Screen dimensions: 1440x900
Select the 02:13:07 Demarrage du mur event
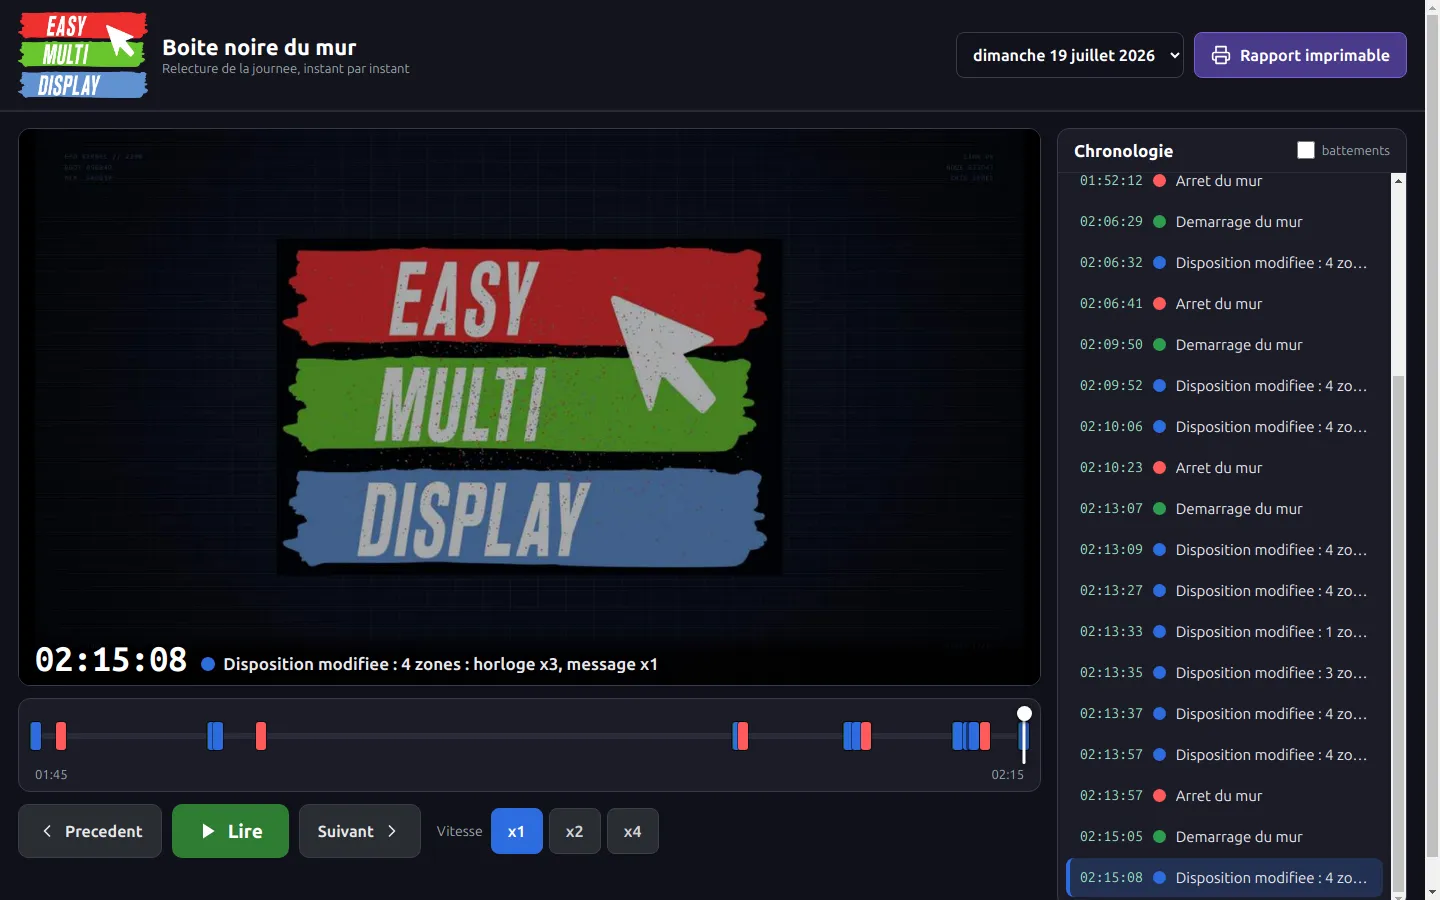click(x=1224, y=509)
